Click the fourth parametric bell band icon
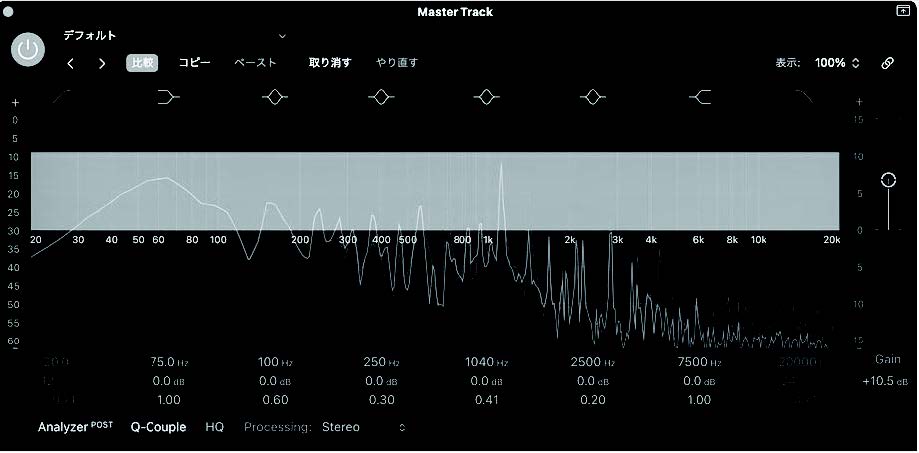This screenshot has height=453, width=919. tap(593, 97)
